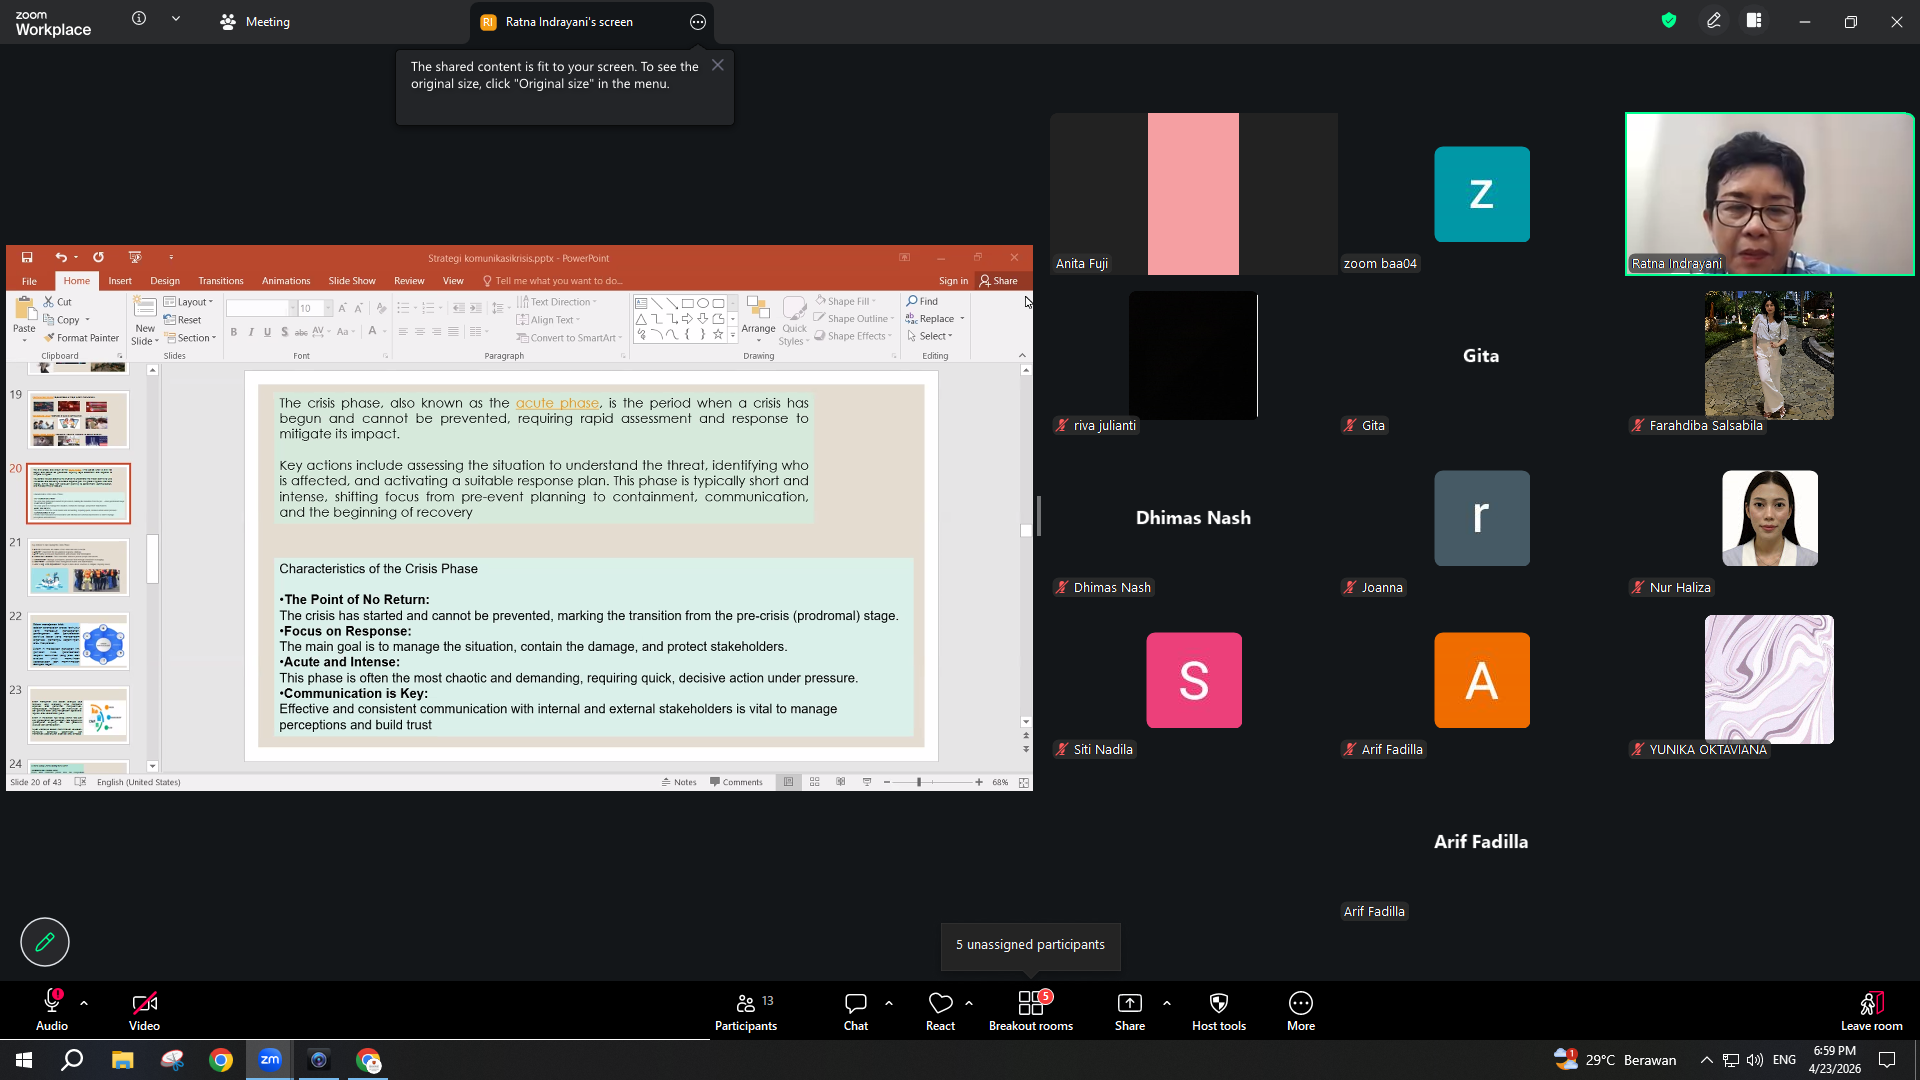Switch to the Meeting tab

[255, 22]
